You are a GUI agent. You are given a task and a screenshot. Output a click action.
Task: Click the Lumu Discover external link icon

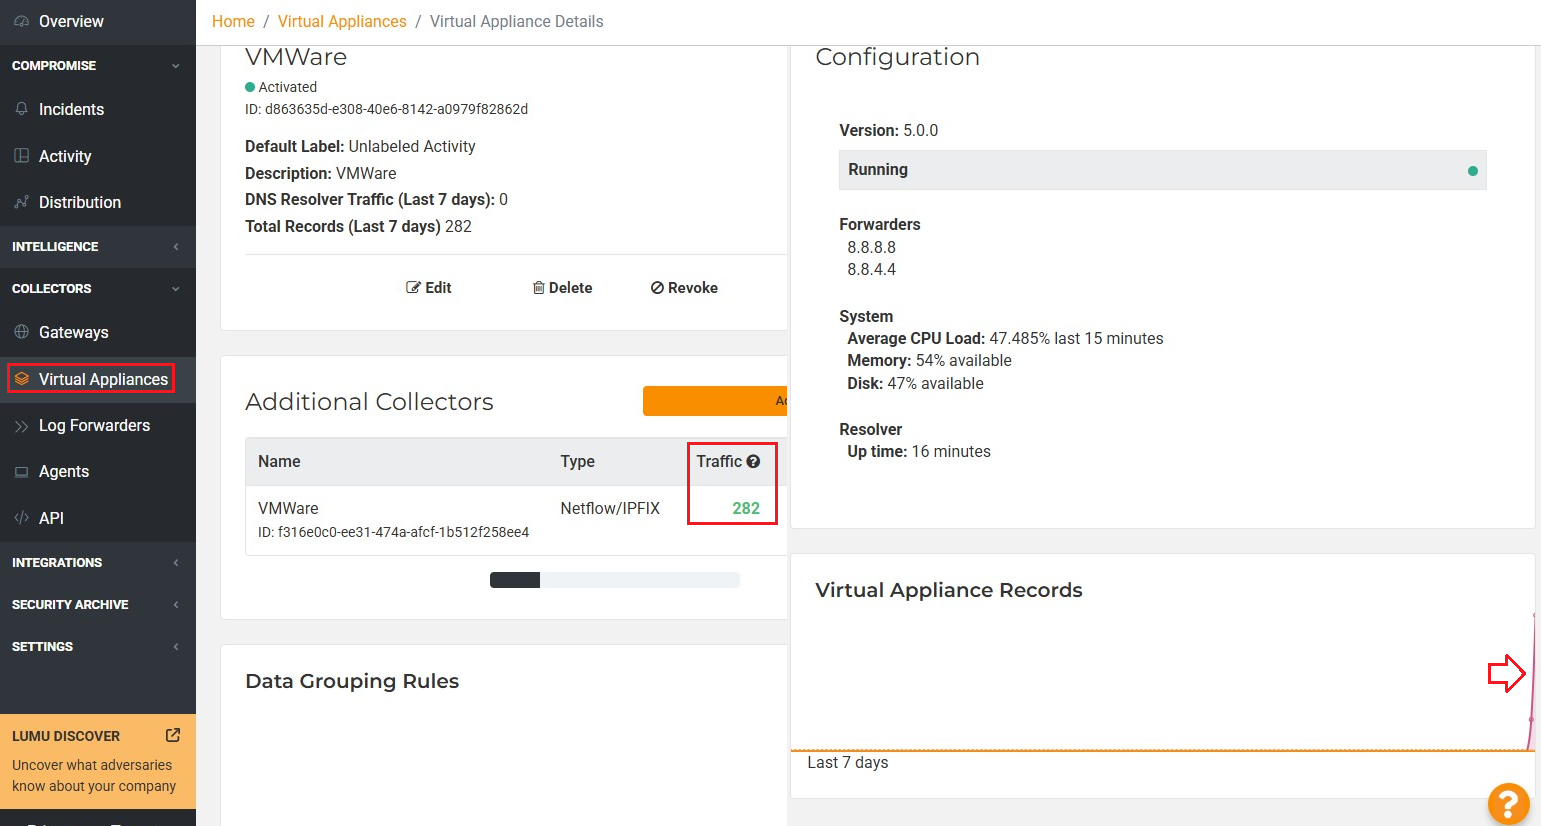click(x=173, y=735)
